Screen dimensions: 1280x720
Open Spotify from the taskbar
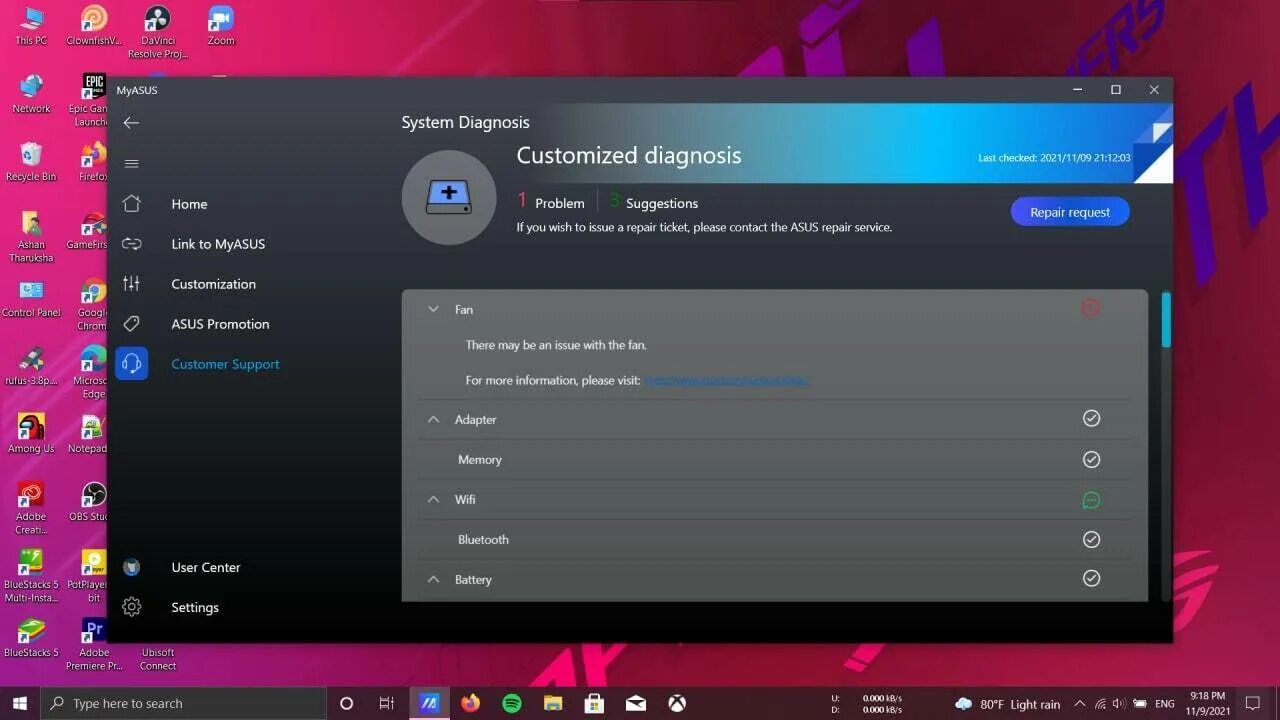tap(512, 703)
